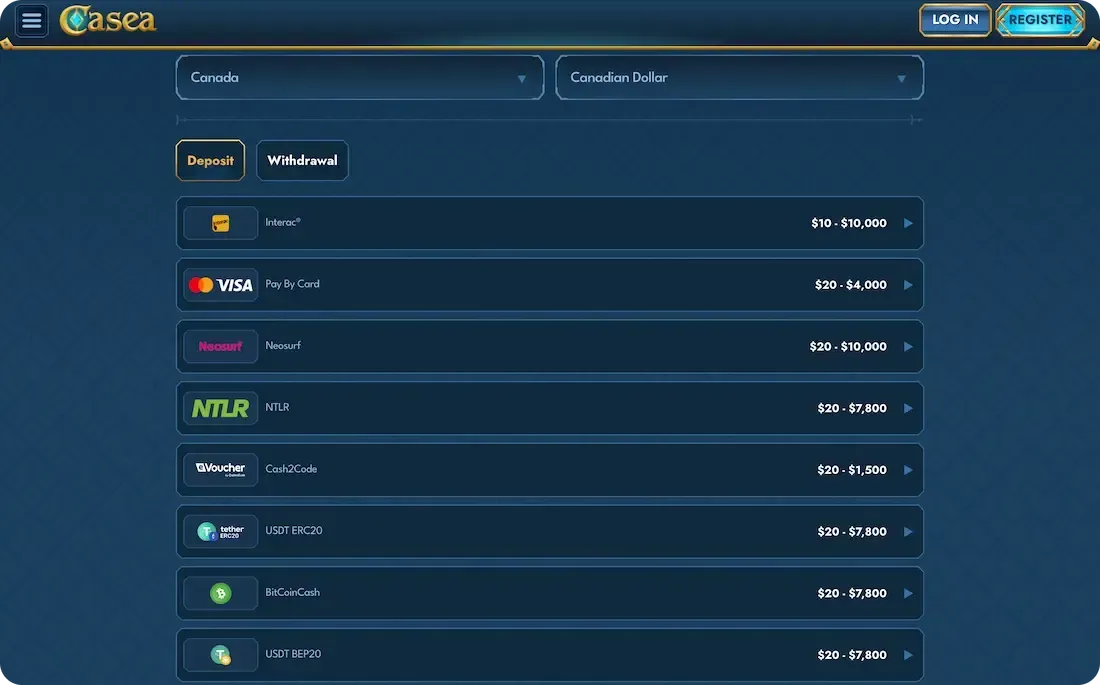Select the Interac payment logo
1100x685 pixels.
221,223
